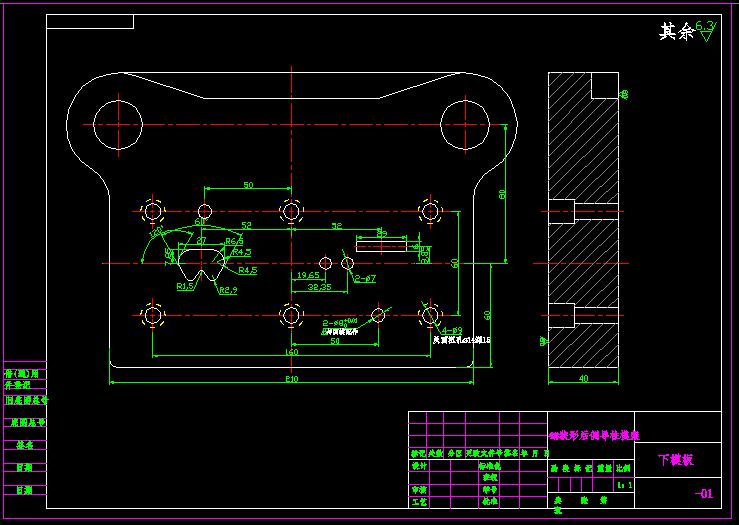Screen dimensions: 739x525
Task: Select the 40 thickness dimension under section view
Action: [583, 378]
